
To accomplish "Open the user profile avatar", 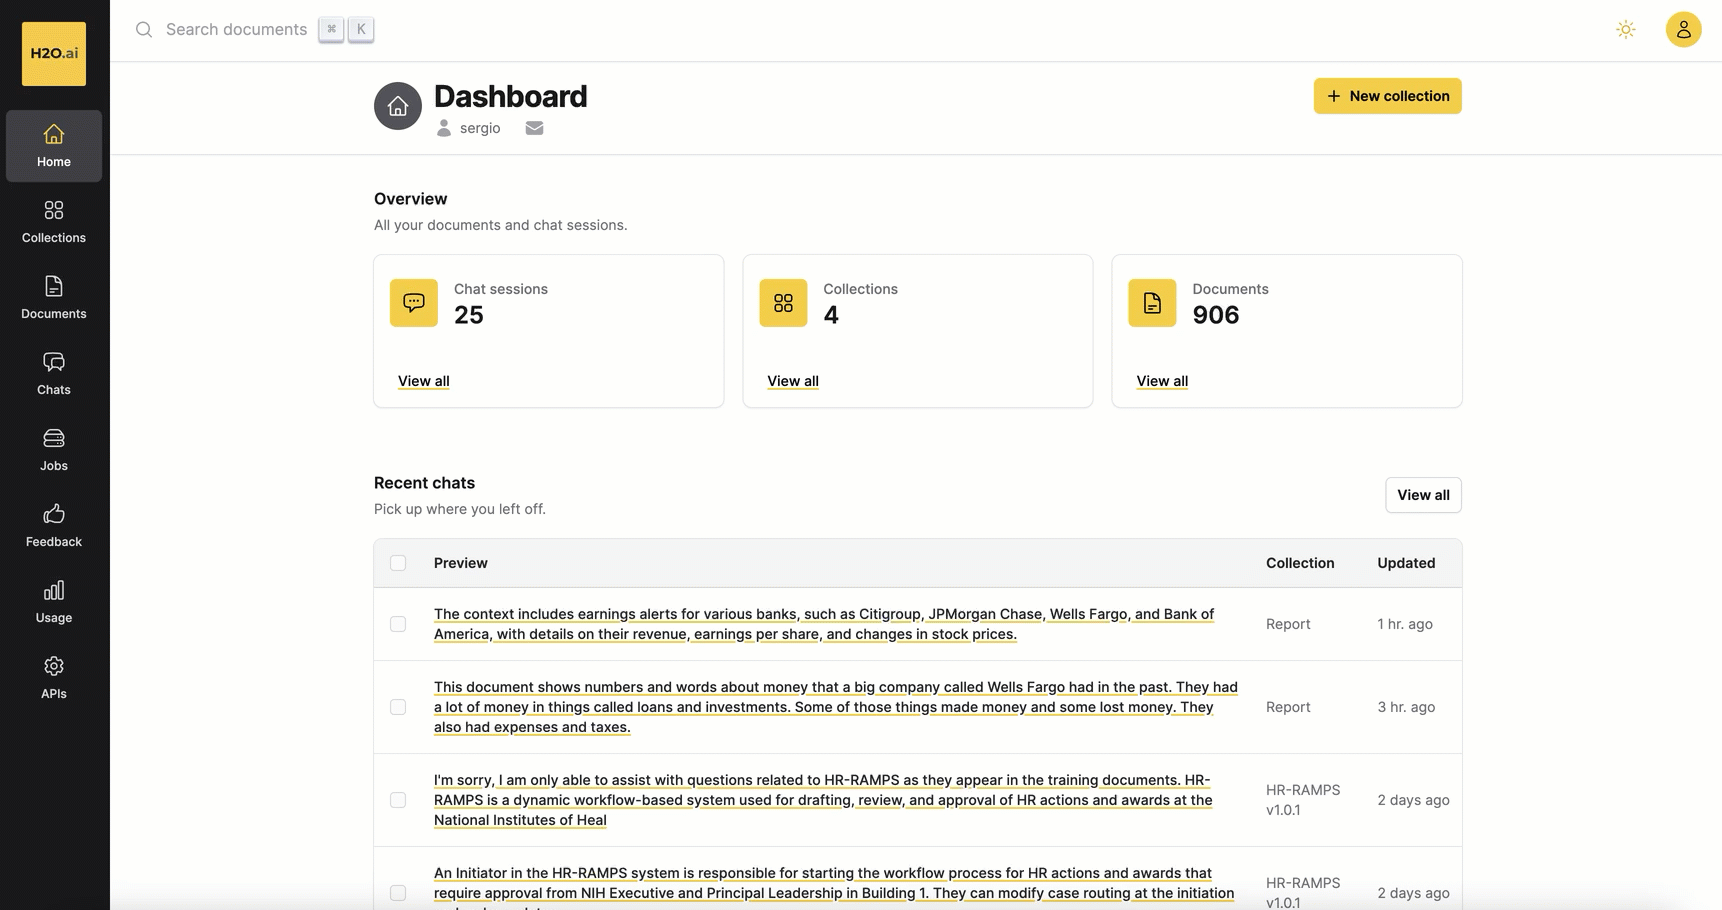I will coord(1684,30).
